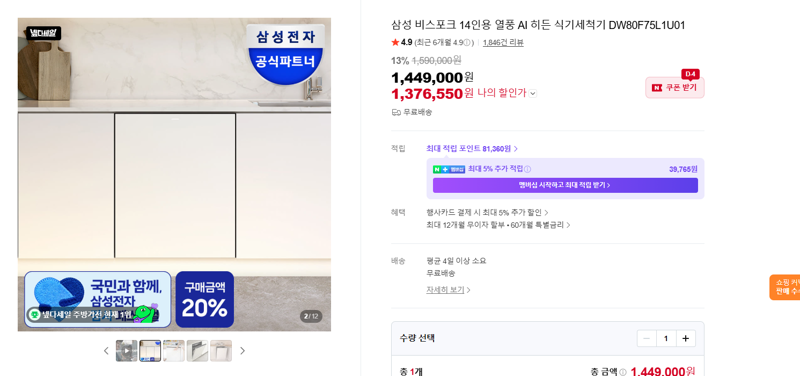This screenshot has height=376, width=800.
Task: Click the quantity input field
Action: point(666,339)
